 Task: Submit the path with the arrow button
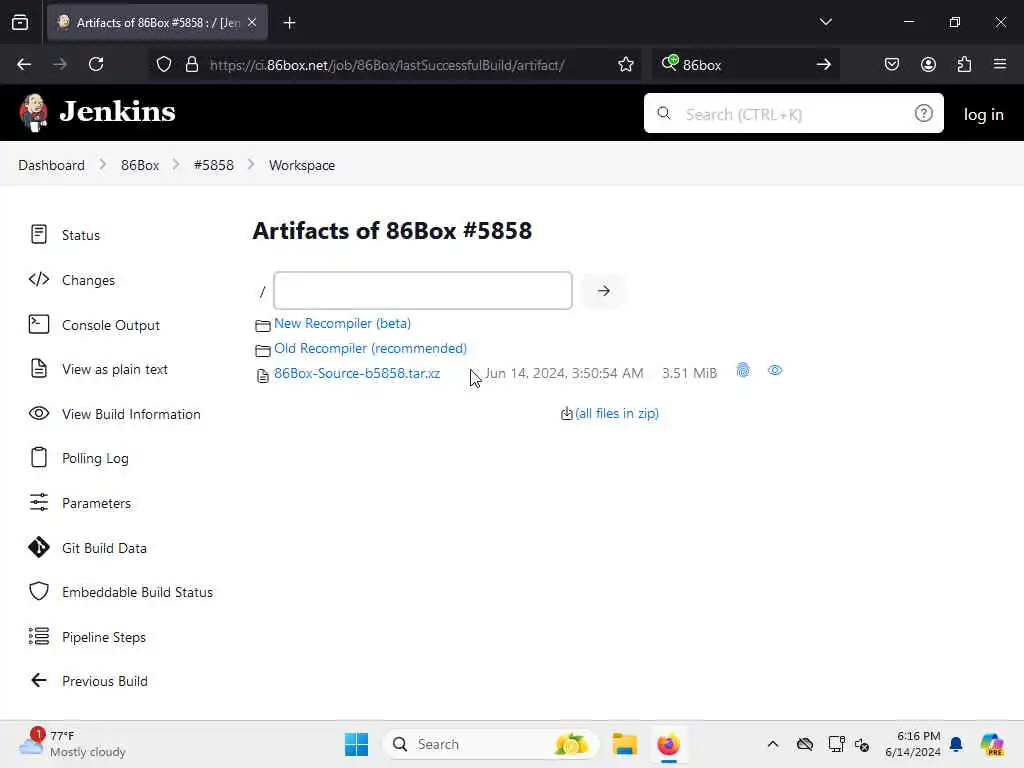(x=603, y=291)
